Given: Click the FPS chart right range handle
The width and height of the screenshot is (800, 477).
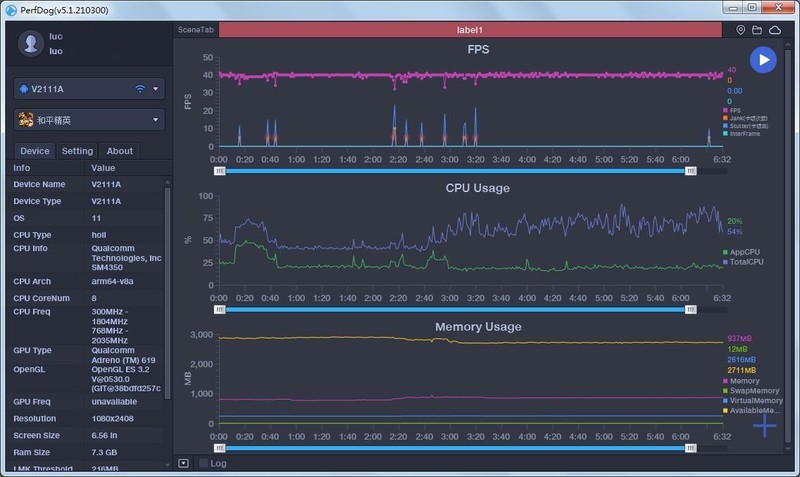Looking at the screenshot, I should (x=690, y=171).
